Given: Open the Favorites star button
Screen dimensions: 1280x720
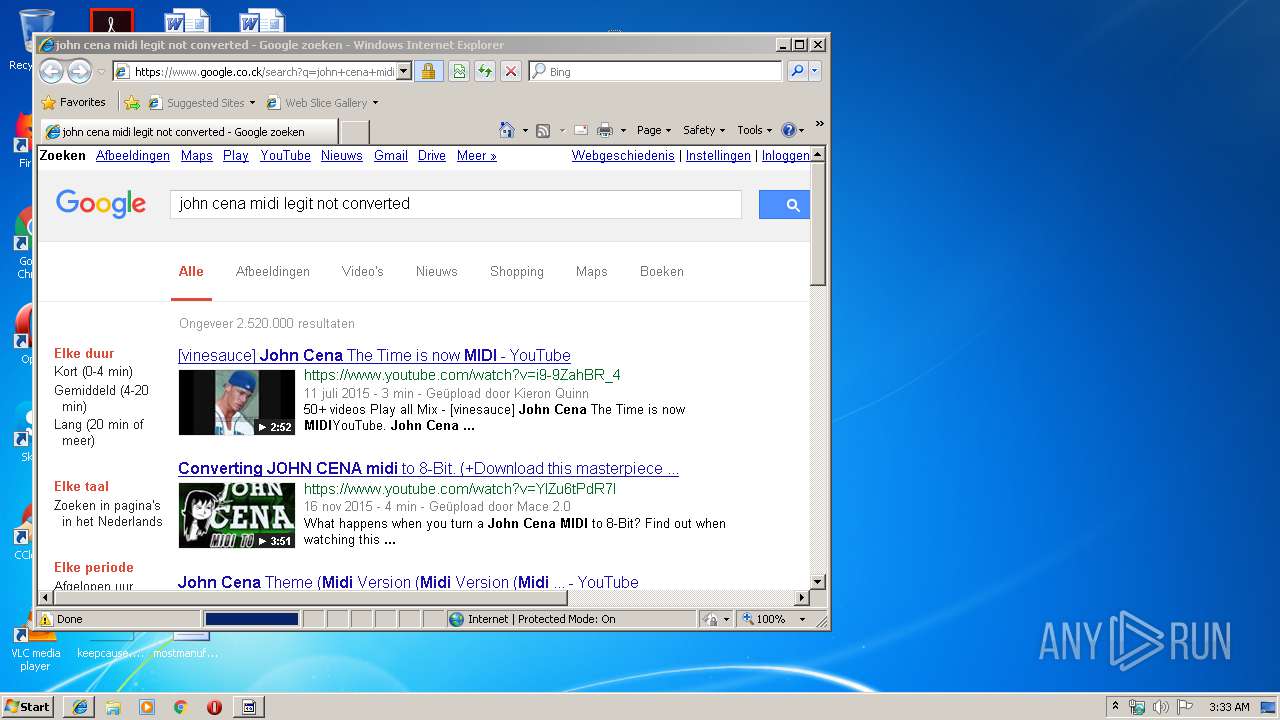Looking at the screenshot, I should [x=73, y=102].
